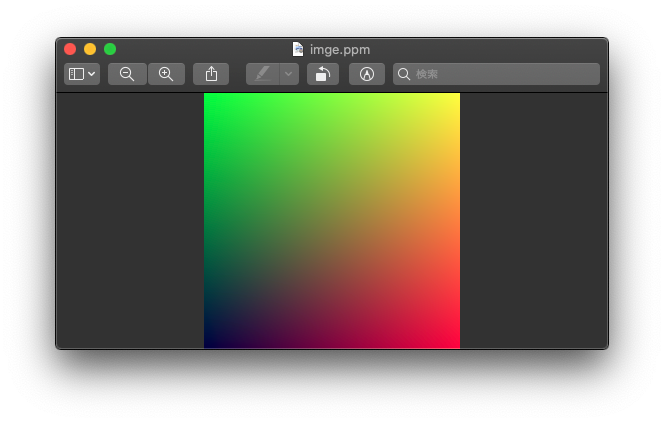Image resolution: width=664 pixels, height=423 pixels.
Task: Click the search field
Action: click(x=496, y=74)
